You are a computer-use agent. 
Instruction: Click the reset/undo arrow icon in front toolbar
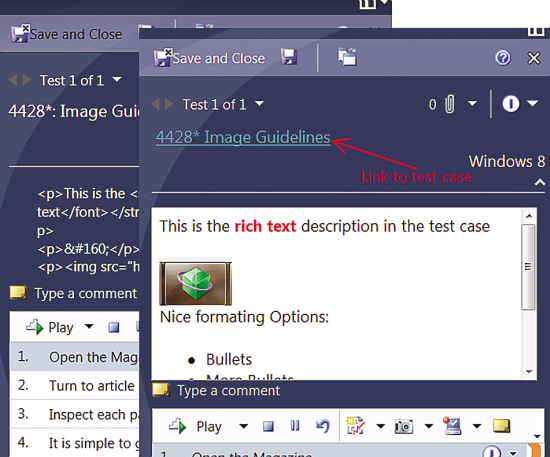pyautogui.click(x=323, y=426)
